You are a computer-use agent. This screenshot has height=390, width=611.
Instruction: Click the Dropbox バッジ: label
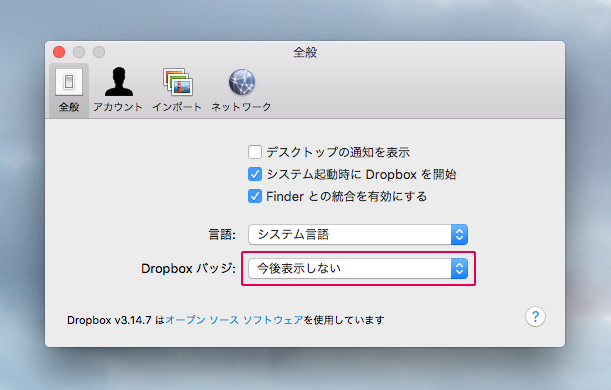click(x=188, y=268)
